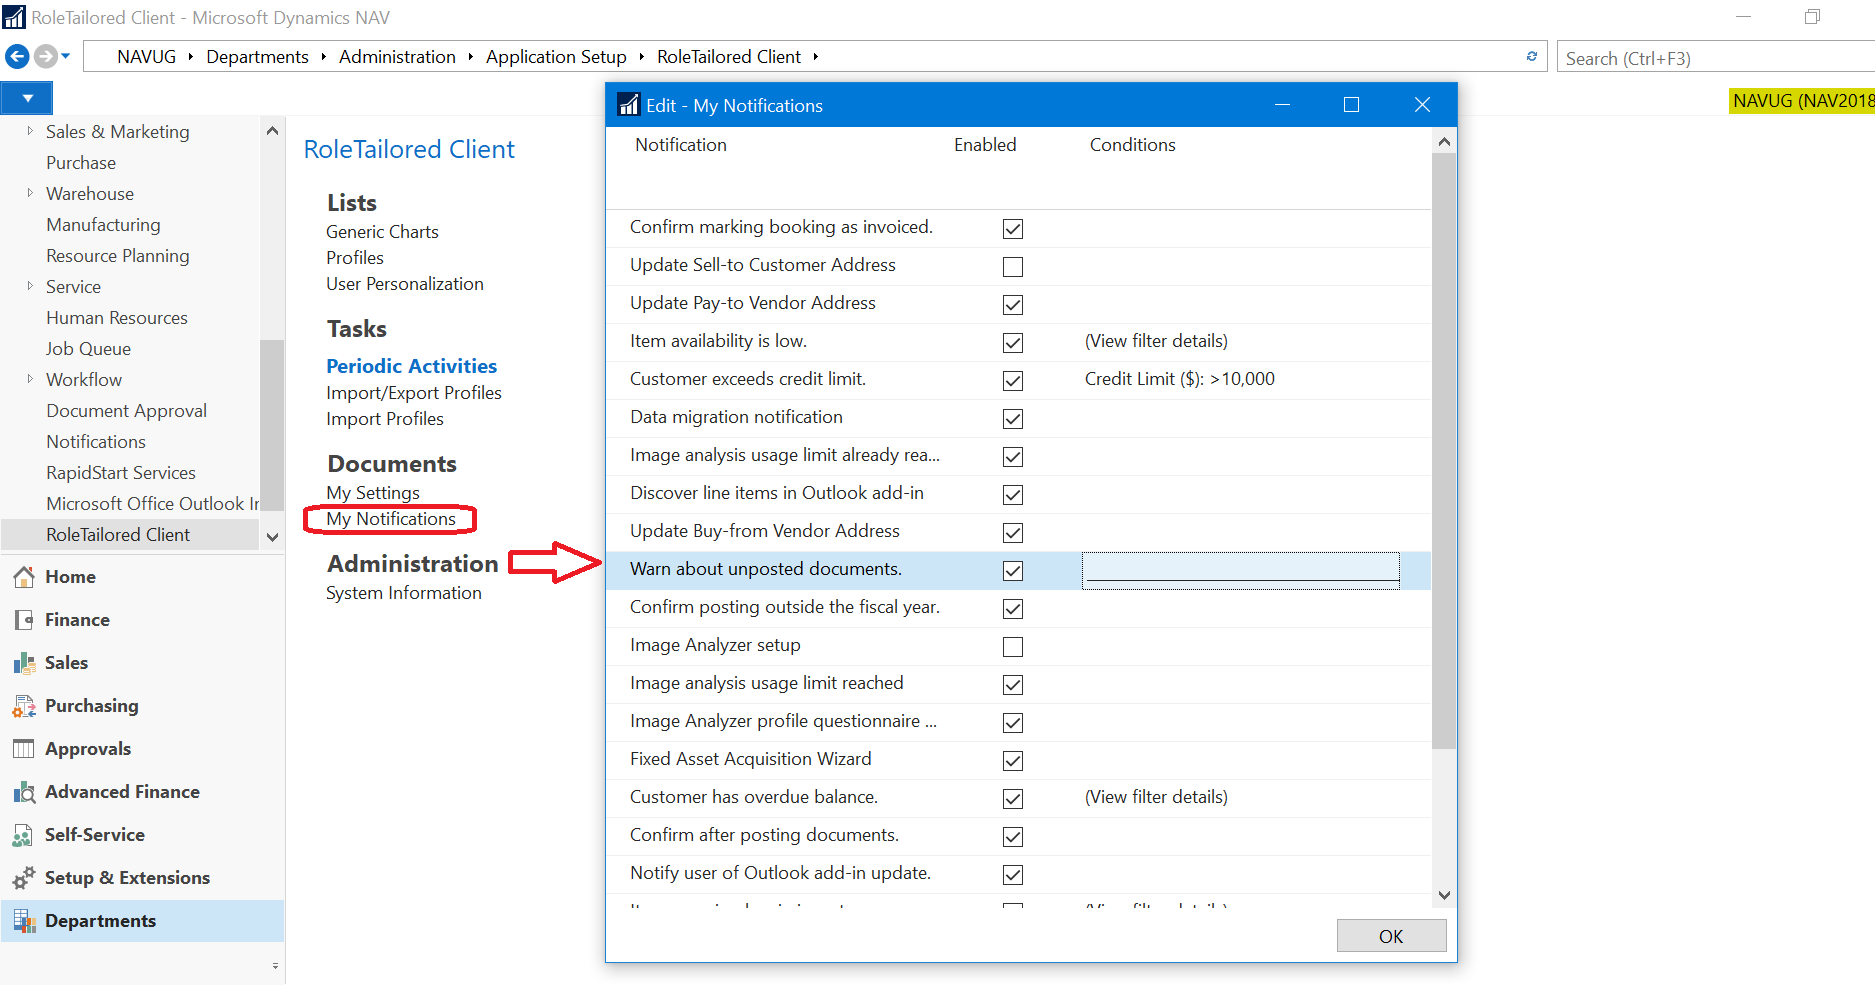Toggle 'Confirm marking booking as invoiced' checkbox
The height and width of the screenshot is (985, 1875).
coord(1013,229)
